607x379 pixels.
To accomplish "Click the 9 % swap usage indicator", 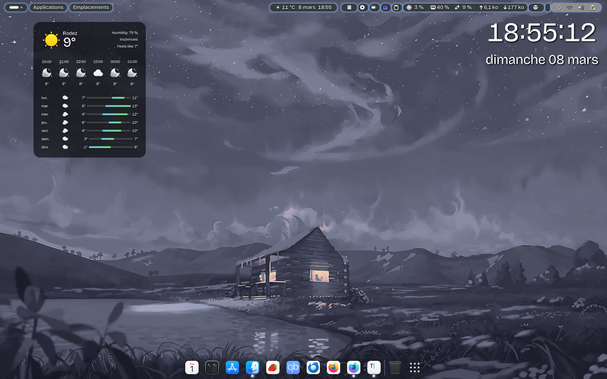I will pyautogui.click(x=463, y=7).
